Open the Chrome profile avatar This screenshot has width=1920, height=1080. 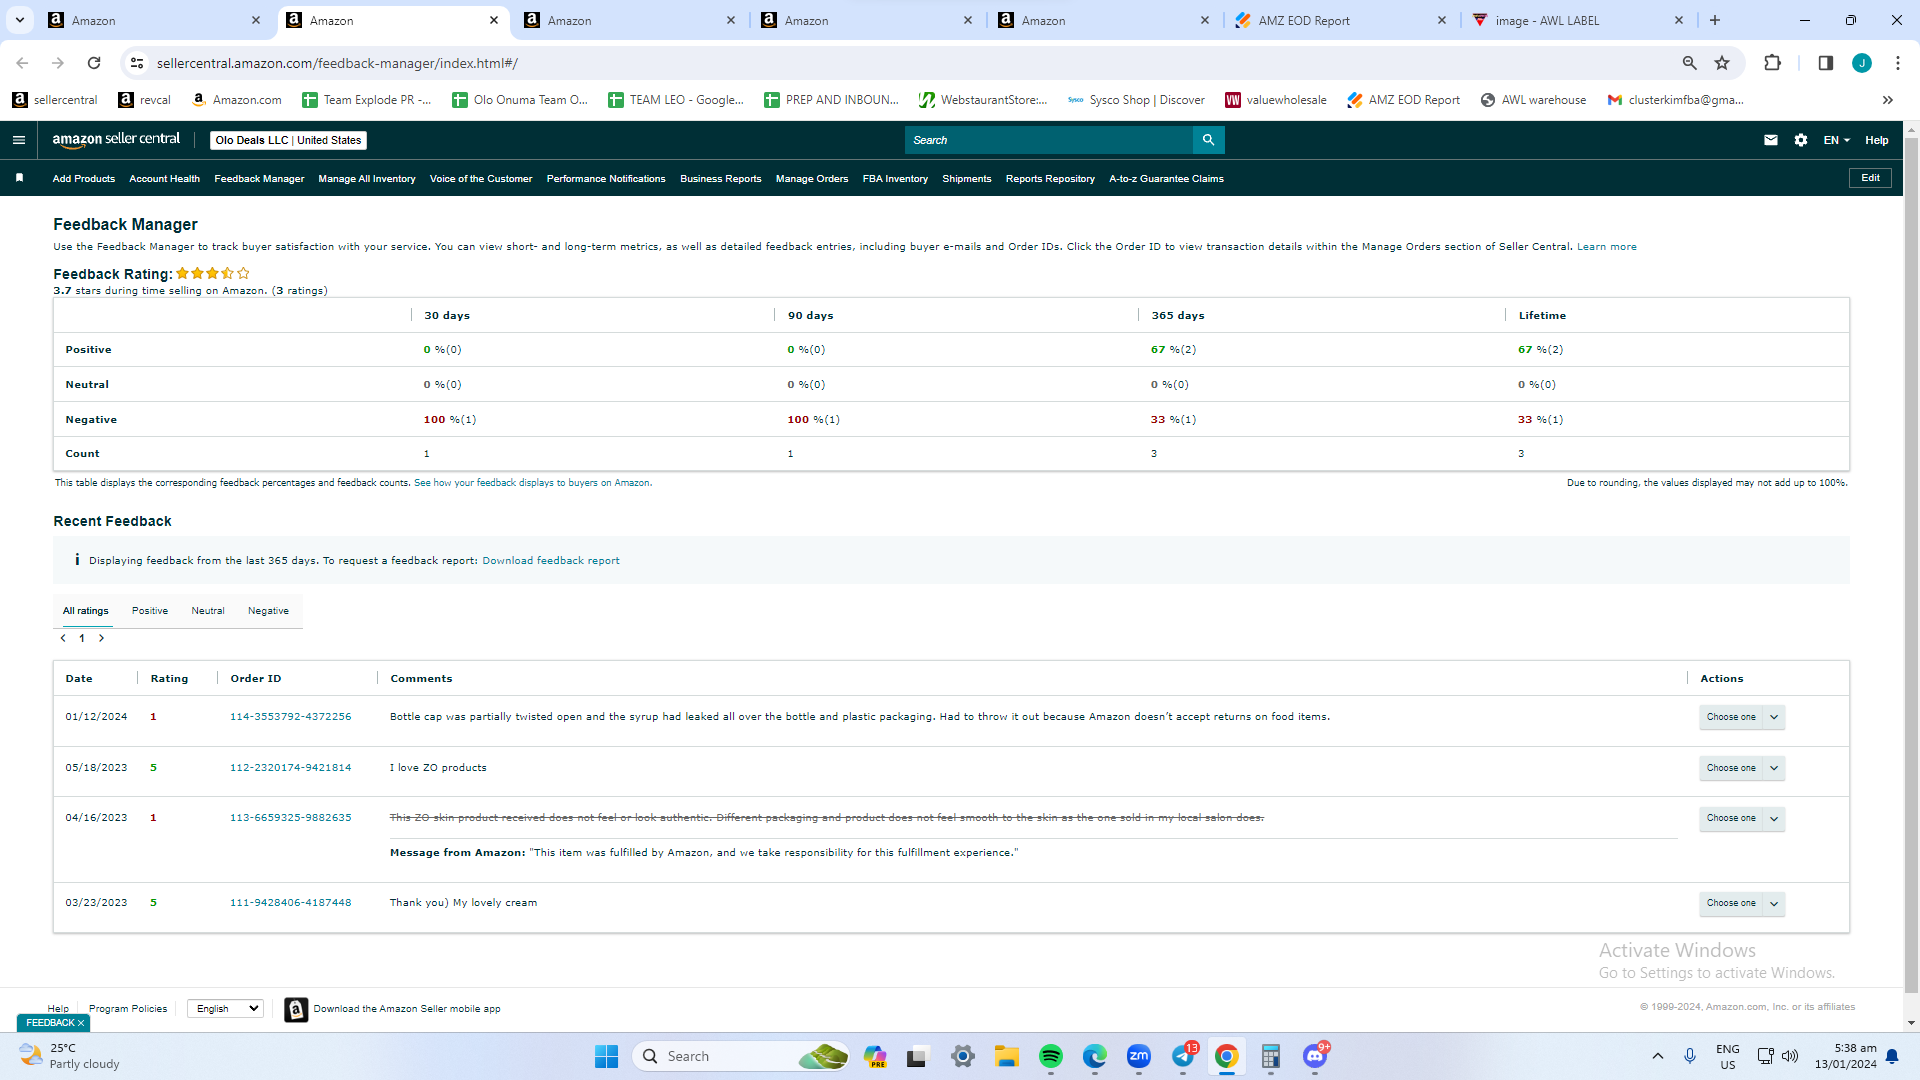(1861, 63)
